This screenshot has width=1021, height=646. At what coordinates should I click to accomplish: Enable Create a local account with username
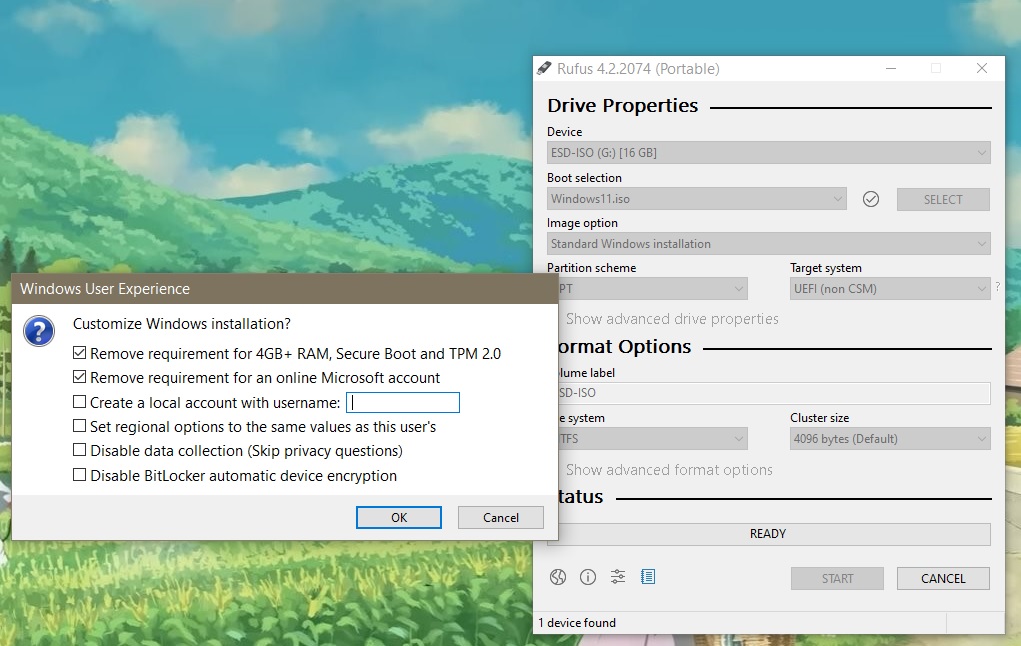pyautogui.click(x=79, y=402)
